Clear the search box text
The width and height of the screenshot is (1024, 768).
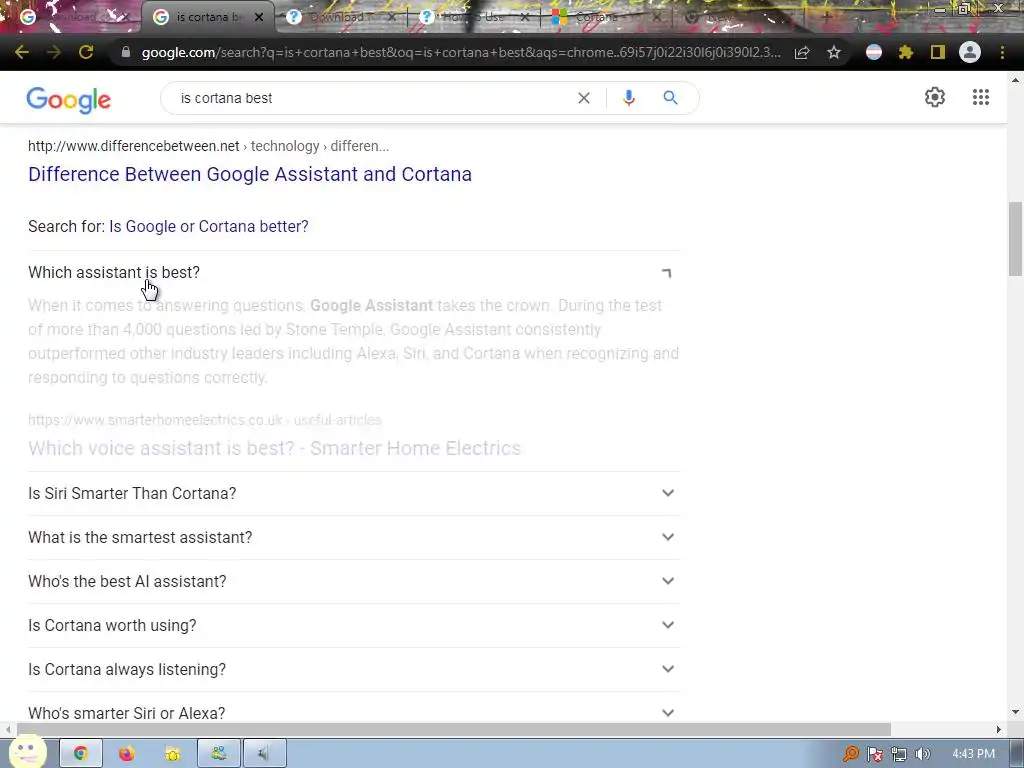(x=584, y=98)
